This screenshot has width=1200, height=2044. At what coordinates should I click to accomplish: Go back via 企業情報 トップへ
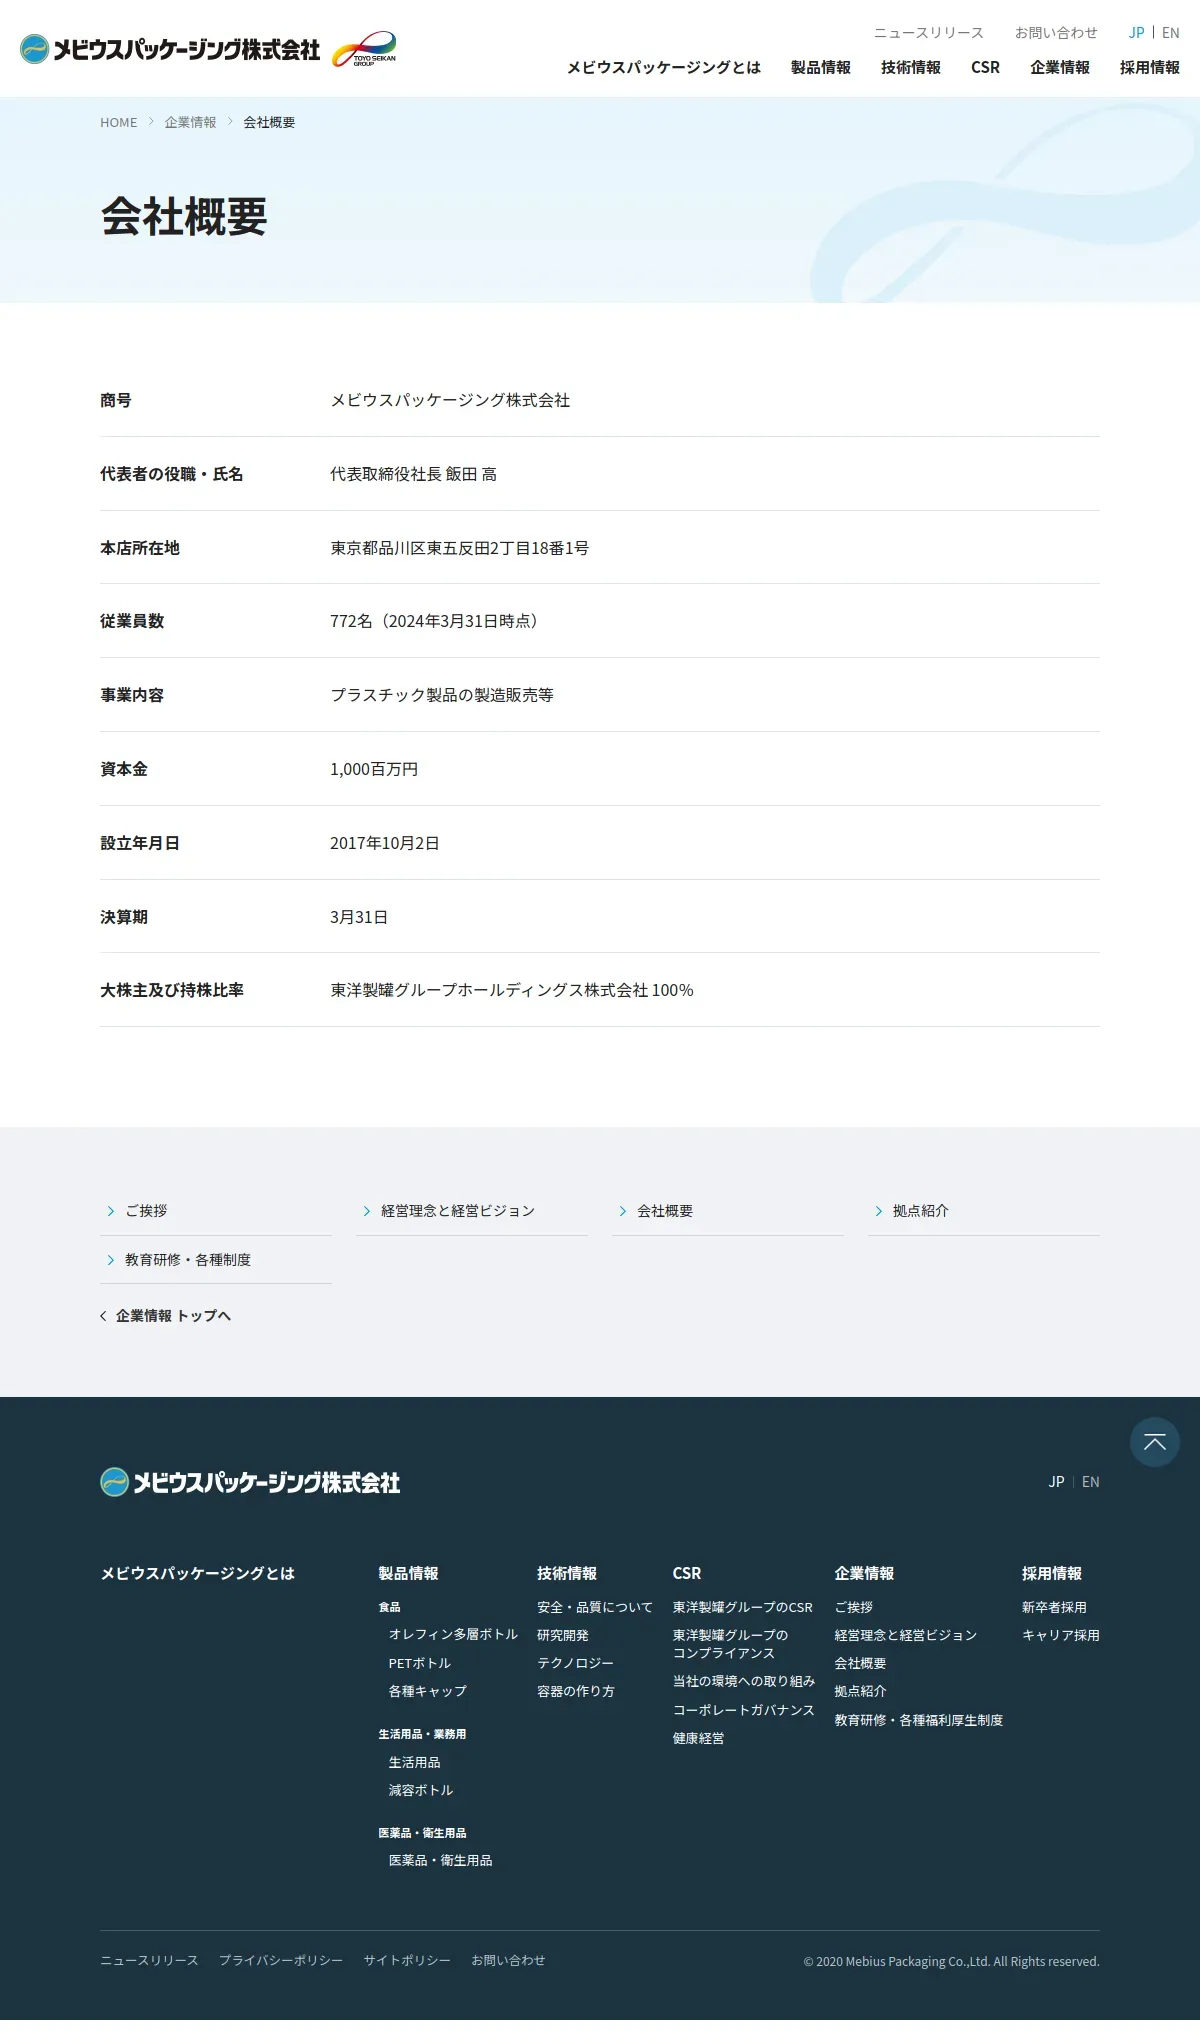[x=166, y=1316]
